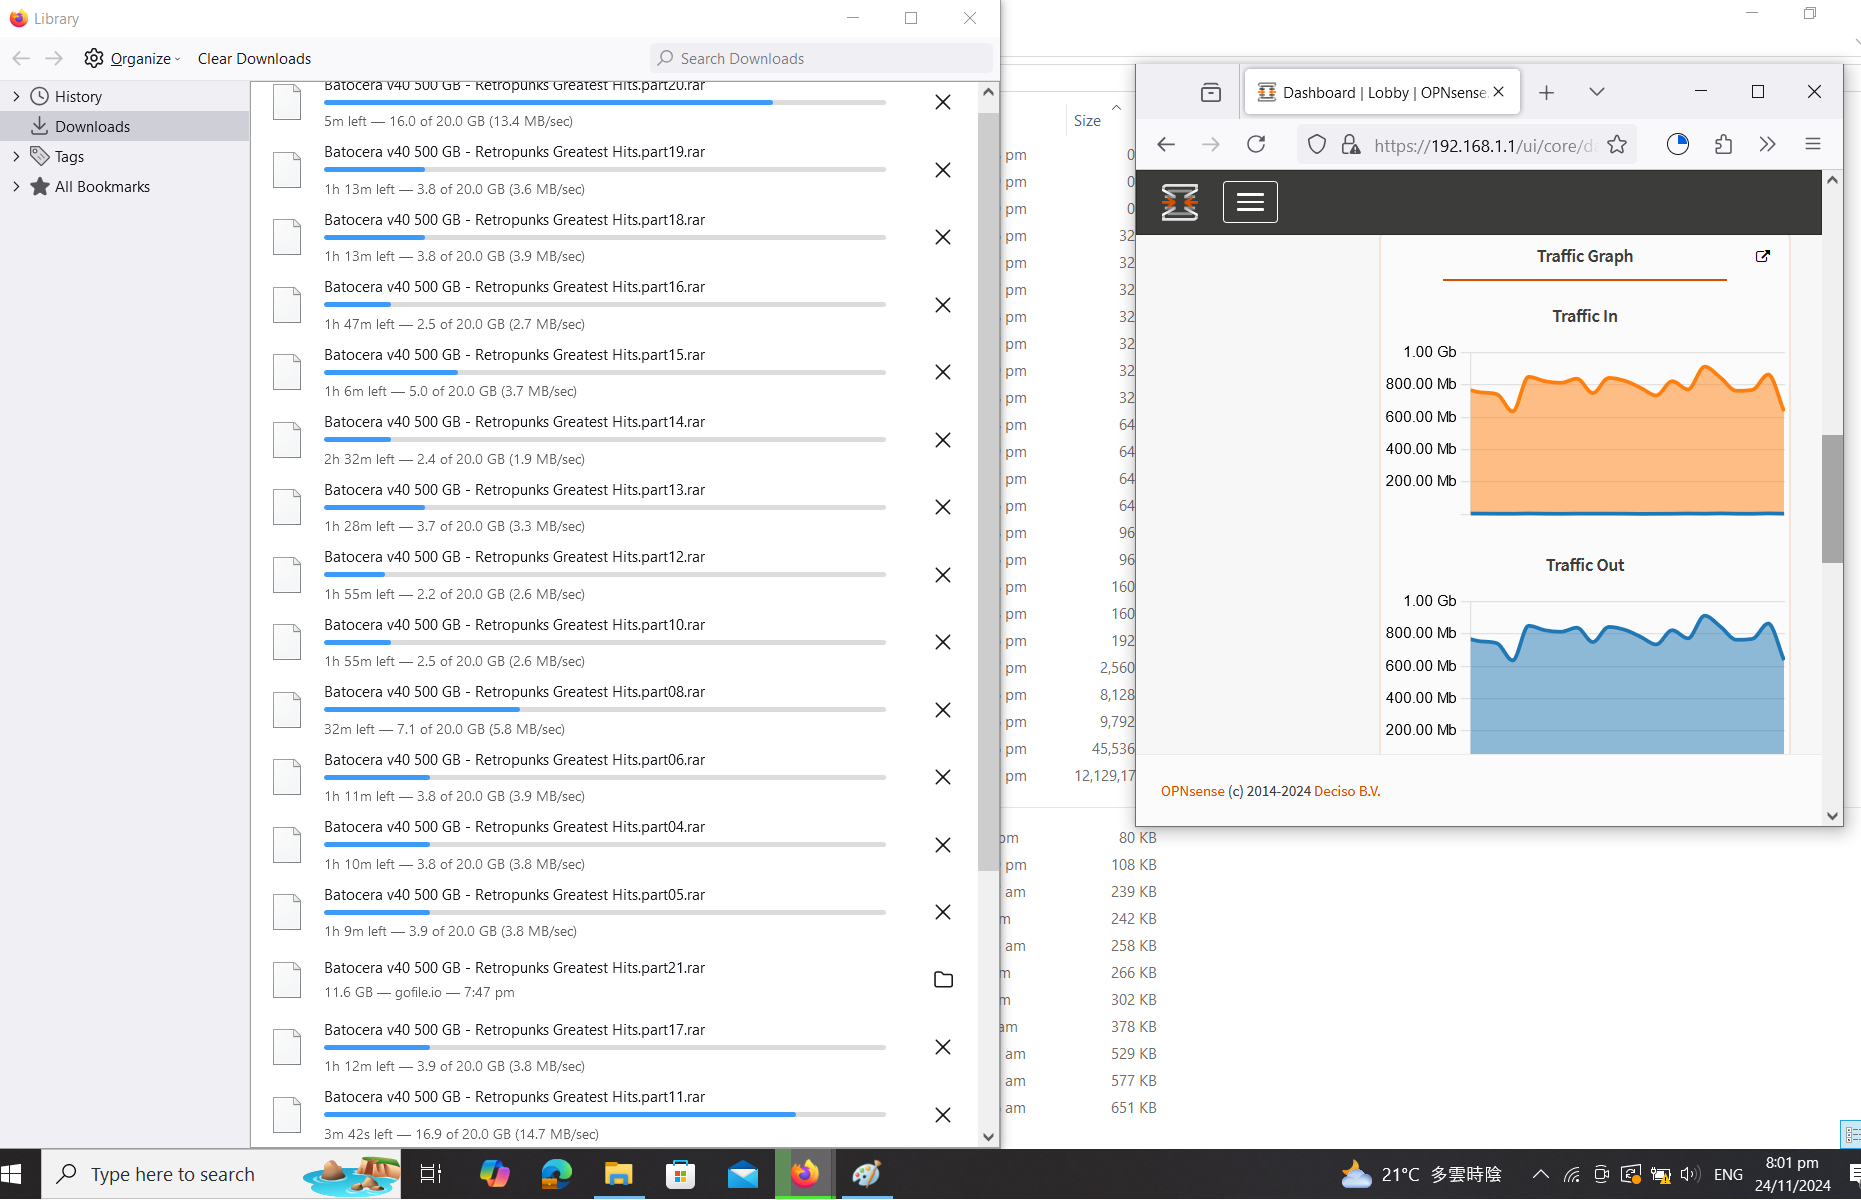Viewport: 1861px width, 1200px height.
Task: Cancel download of part16.rar
Action: [x=942, y=305]
